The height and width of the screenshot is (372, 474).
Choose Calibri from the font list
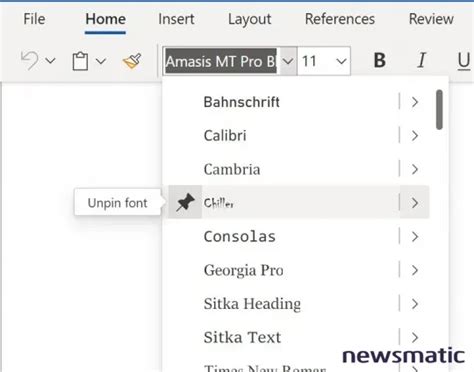[225, 136]
